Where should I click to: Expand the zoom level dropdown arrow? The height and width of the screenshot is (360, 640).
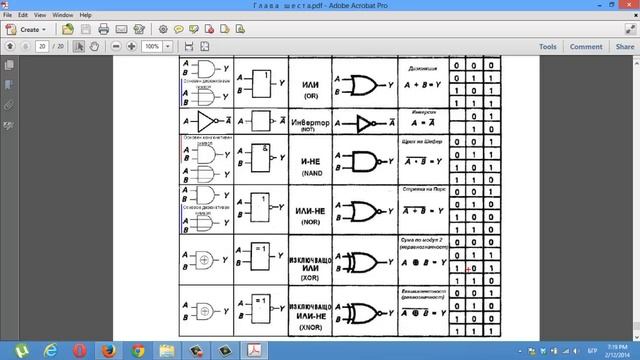[x=168, y=47]
